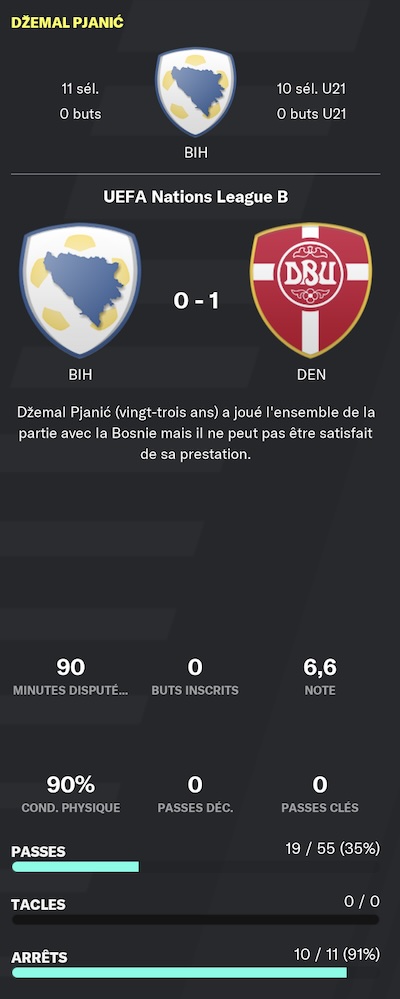Click the Arrêts progress bar
This screenshot has height=999, width=400.
click(196, 972)
